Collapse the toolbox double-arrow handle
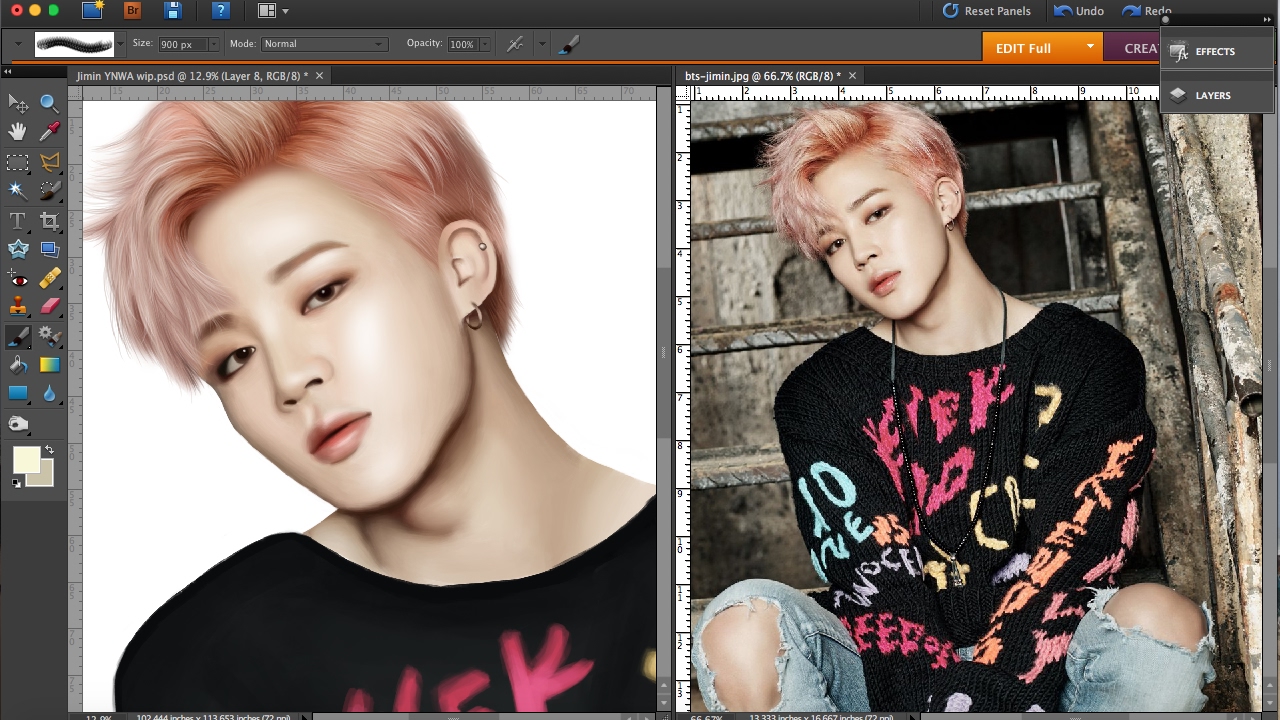The width and height of the screenshot is (1280, 720). (7, 72)
